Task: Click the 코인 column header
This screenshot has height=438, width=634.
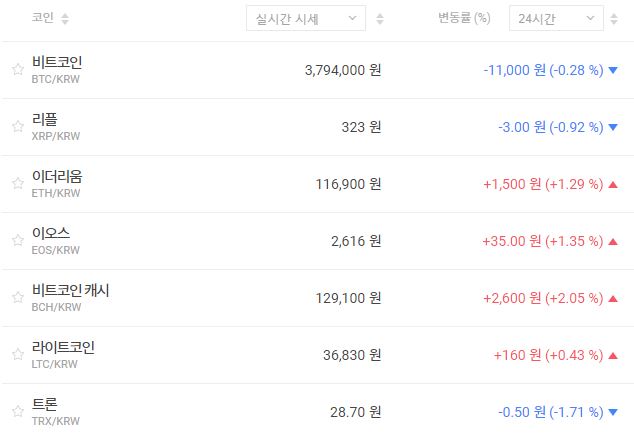Action: click(43, 18)
